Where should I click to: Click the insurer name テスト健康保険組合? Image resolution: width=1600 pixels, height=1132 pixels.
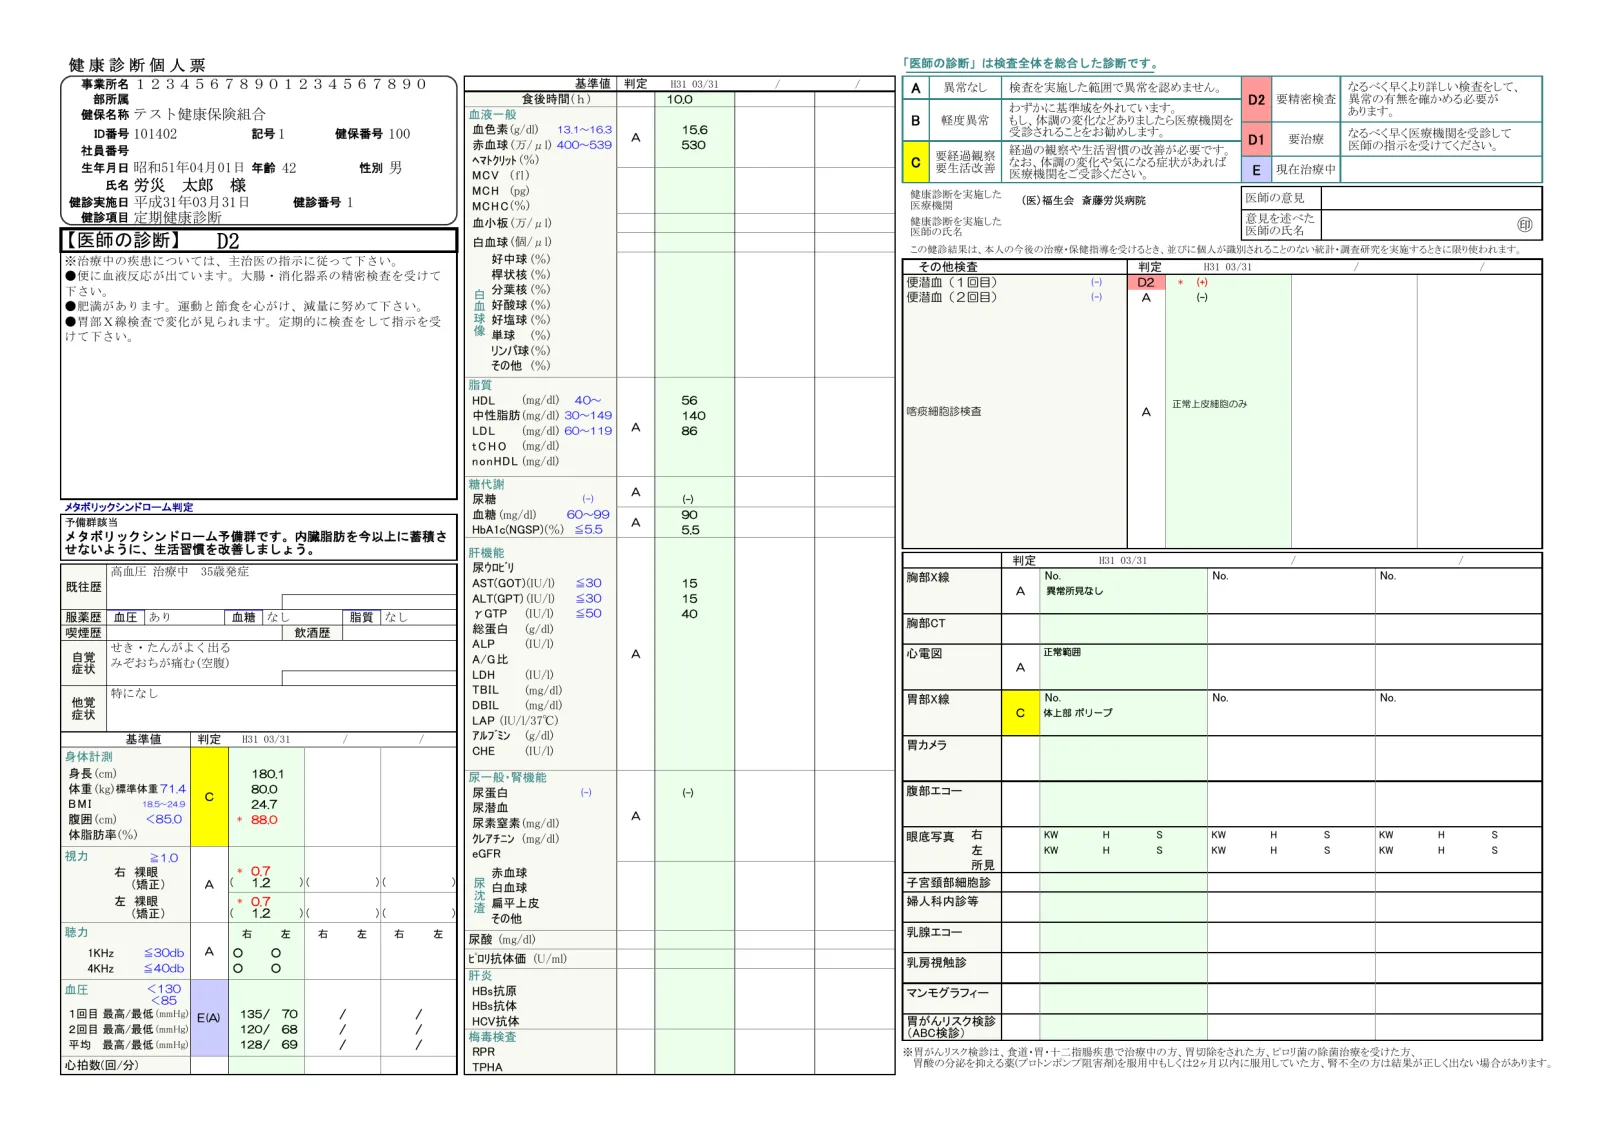(x=199, y=115)
